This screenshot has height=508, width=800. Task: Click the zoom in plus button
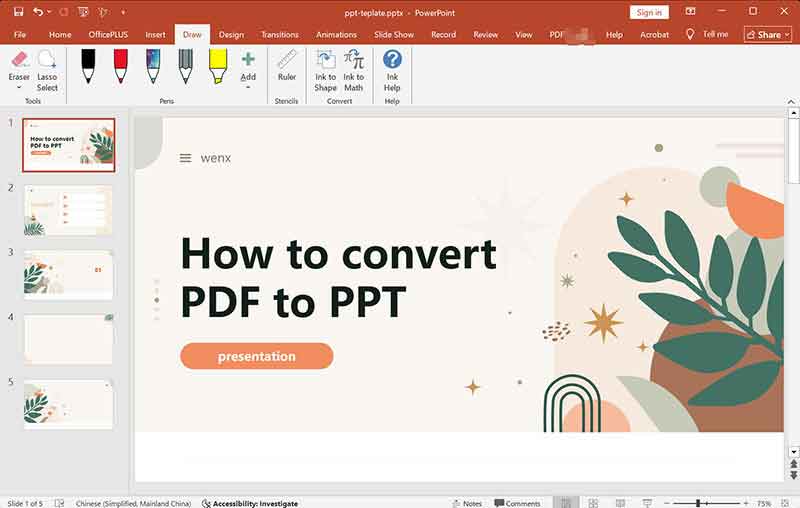745,503
